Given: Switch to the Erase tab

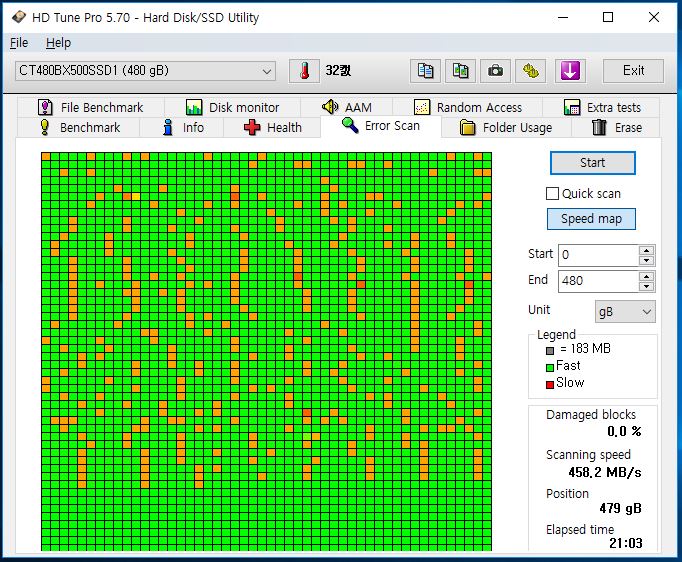Looking at the screenshot, I should [x=616, y=127].
